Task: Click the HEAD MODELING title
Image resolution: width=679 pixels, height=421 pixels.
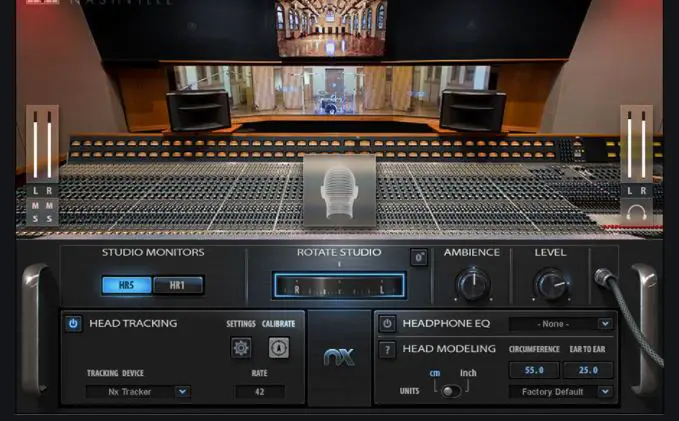Action: pos(449,349)
